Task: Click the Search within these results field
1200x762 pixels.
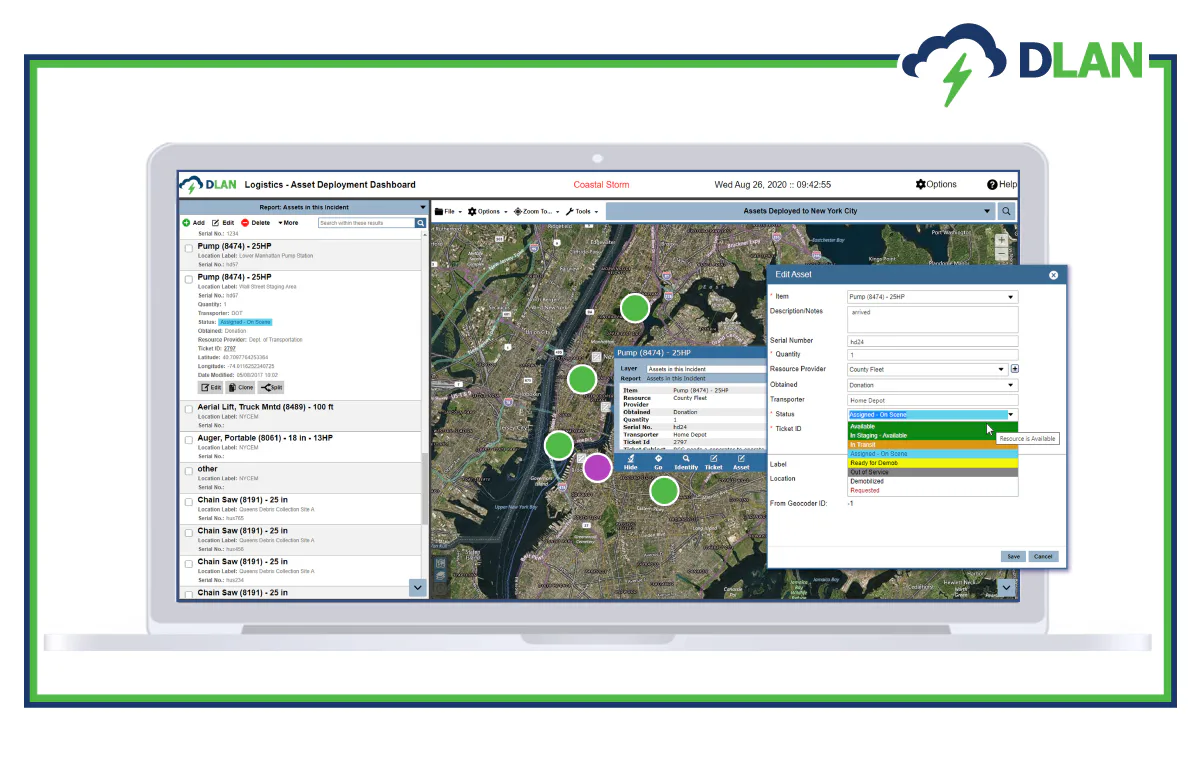Action: [366, 223]
